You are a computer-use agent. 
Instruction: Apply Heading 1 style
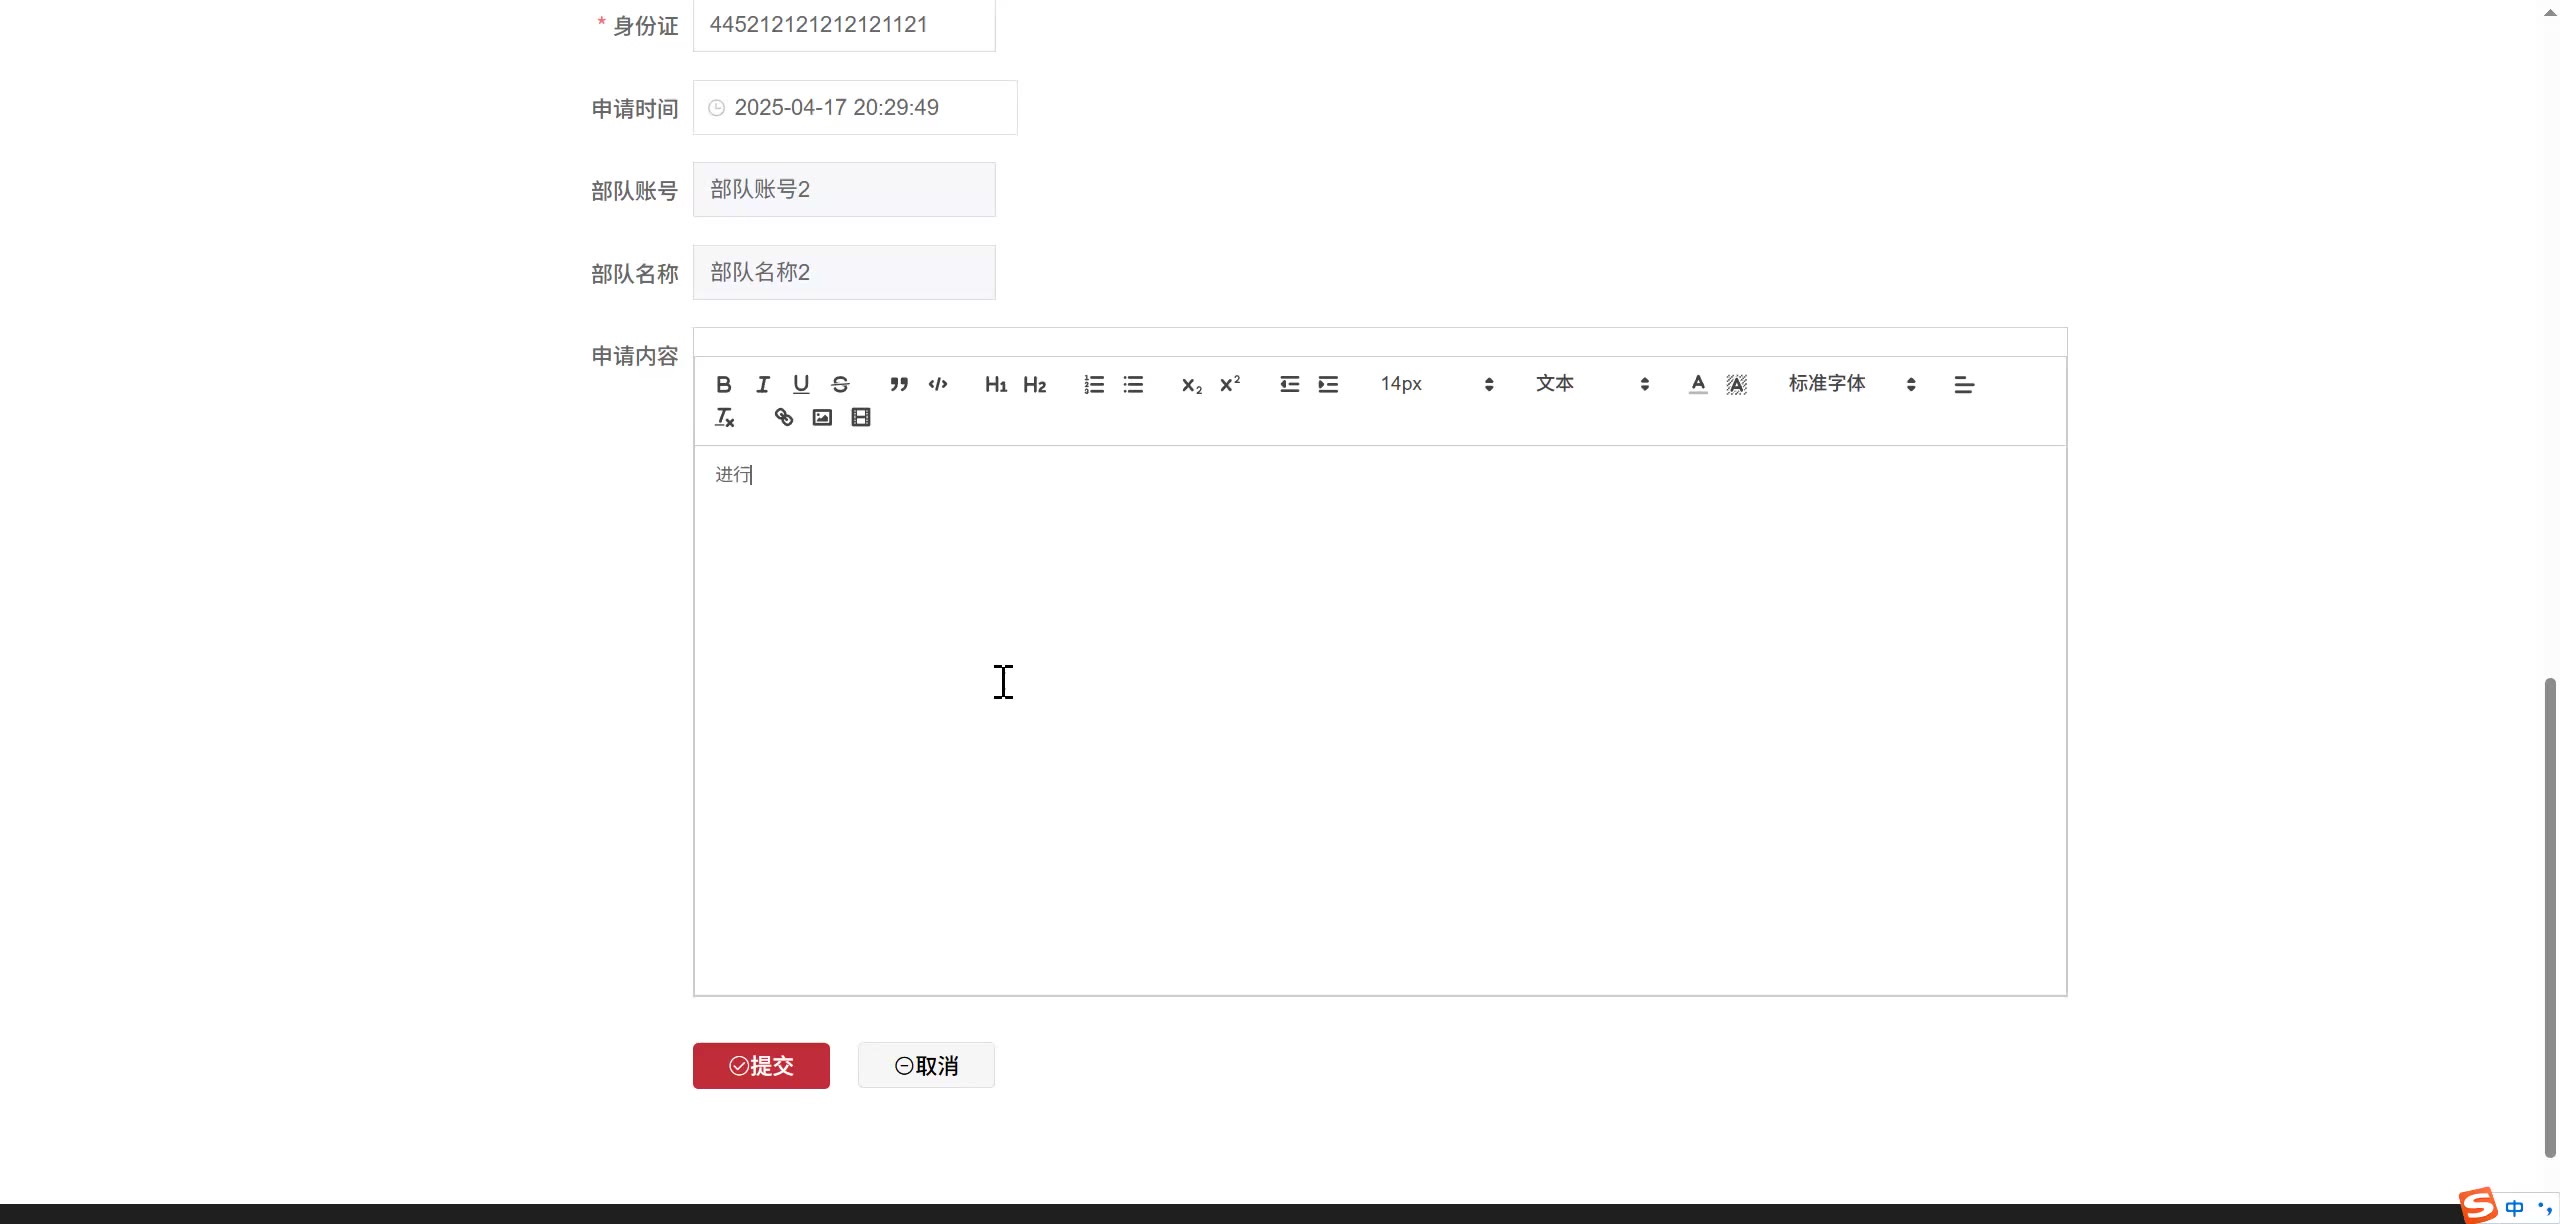[996, 384]
